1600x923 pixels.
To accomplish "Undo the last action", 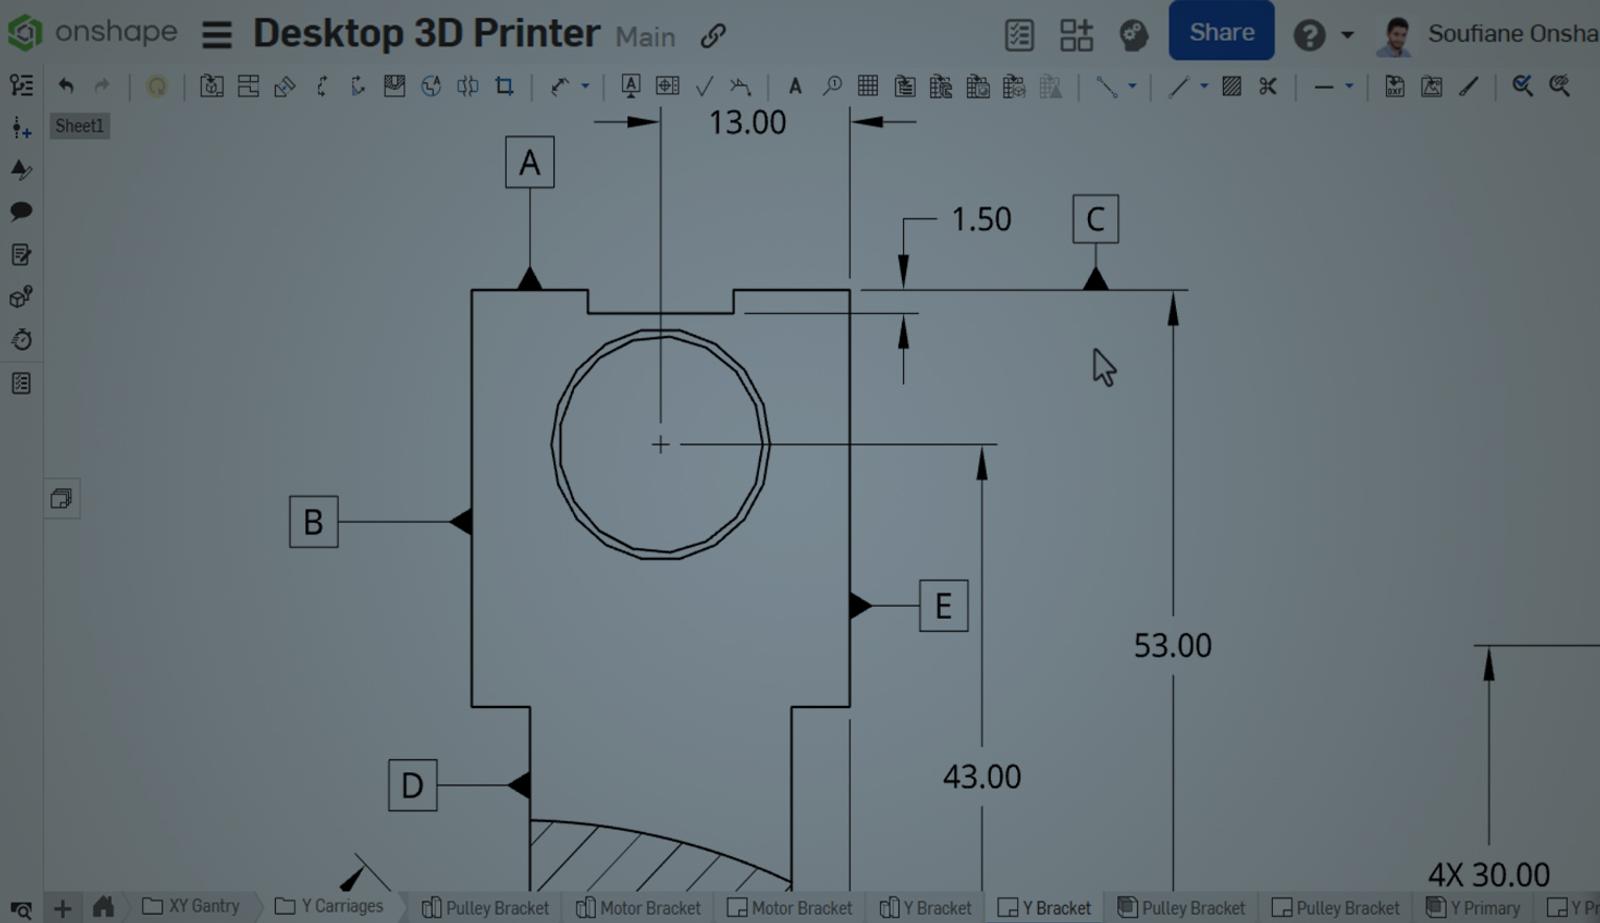I will coord(66,87).
